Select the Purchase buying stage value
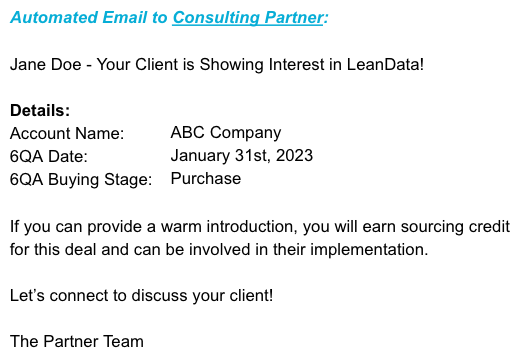Viewport: 521px width, 363px height. pyautogui.click(x=206, y=178)
